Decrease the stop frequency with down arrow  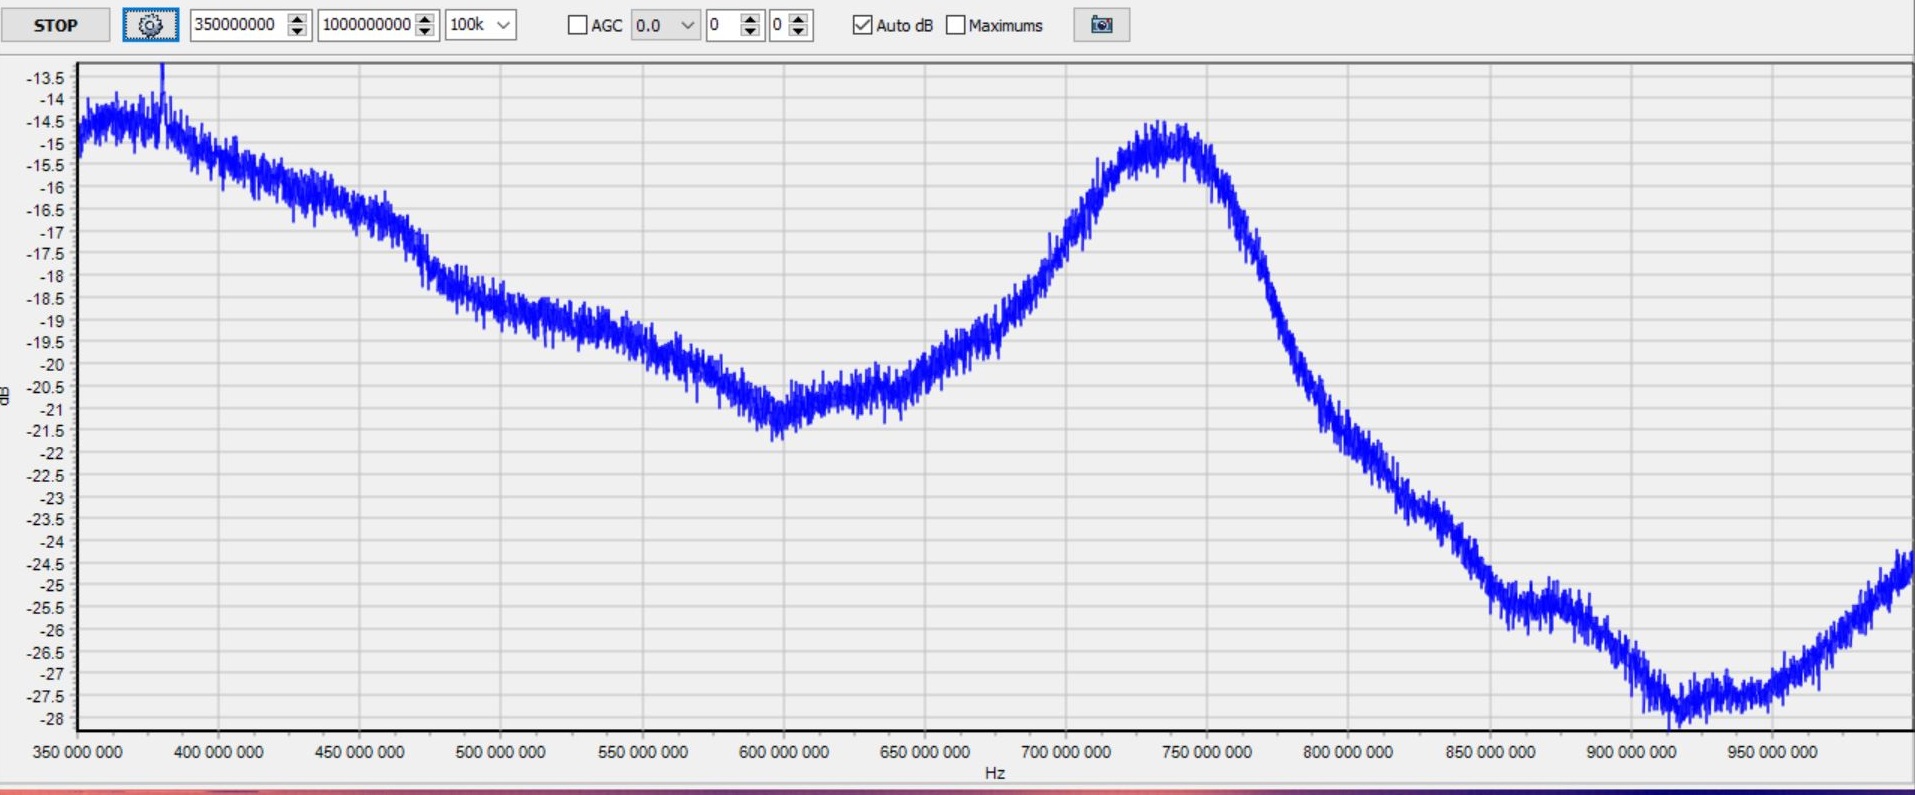point(426,32)
